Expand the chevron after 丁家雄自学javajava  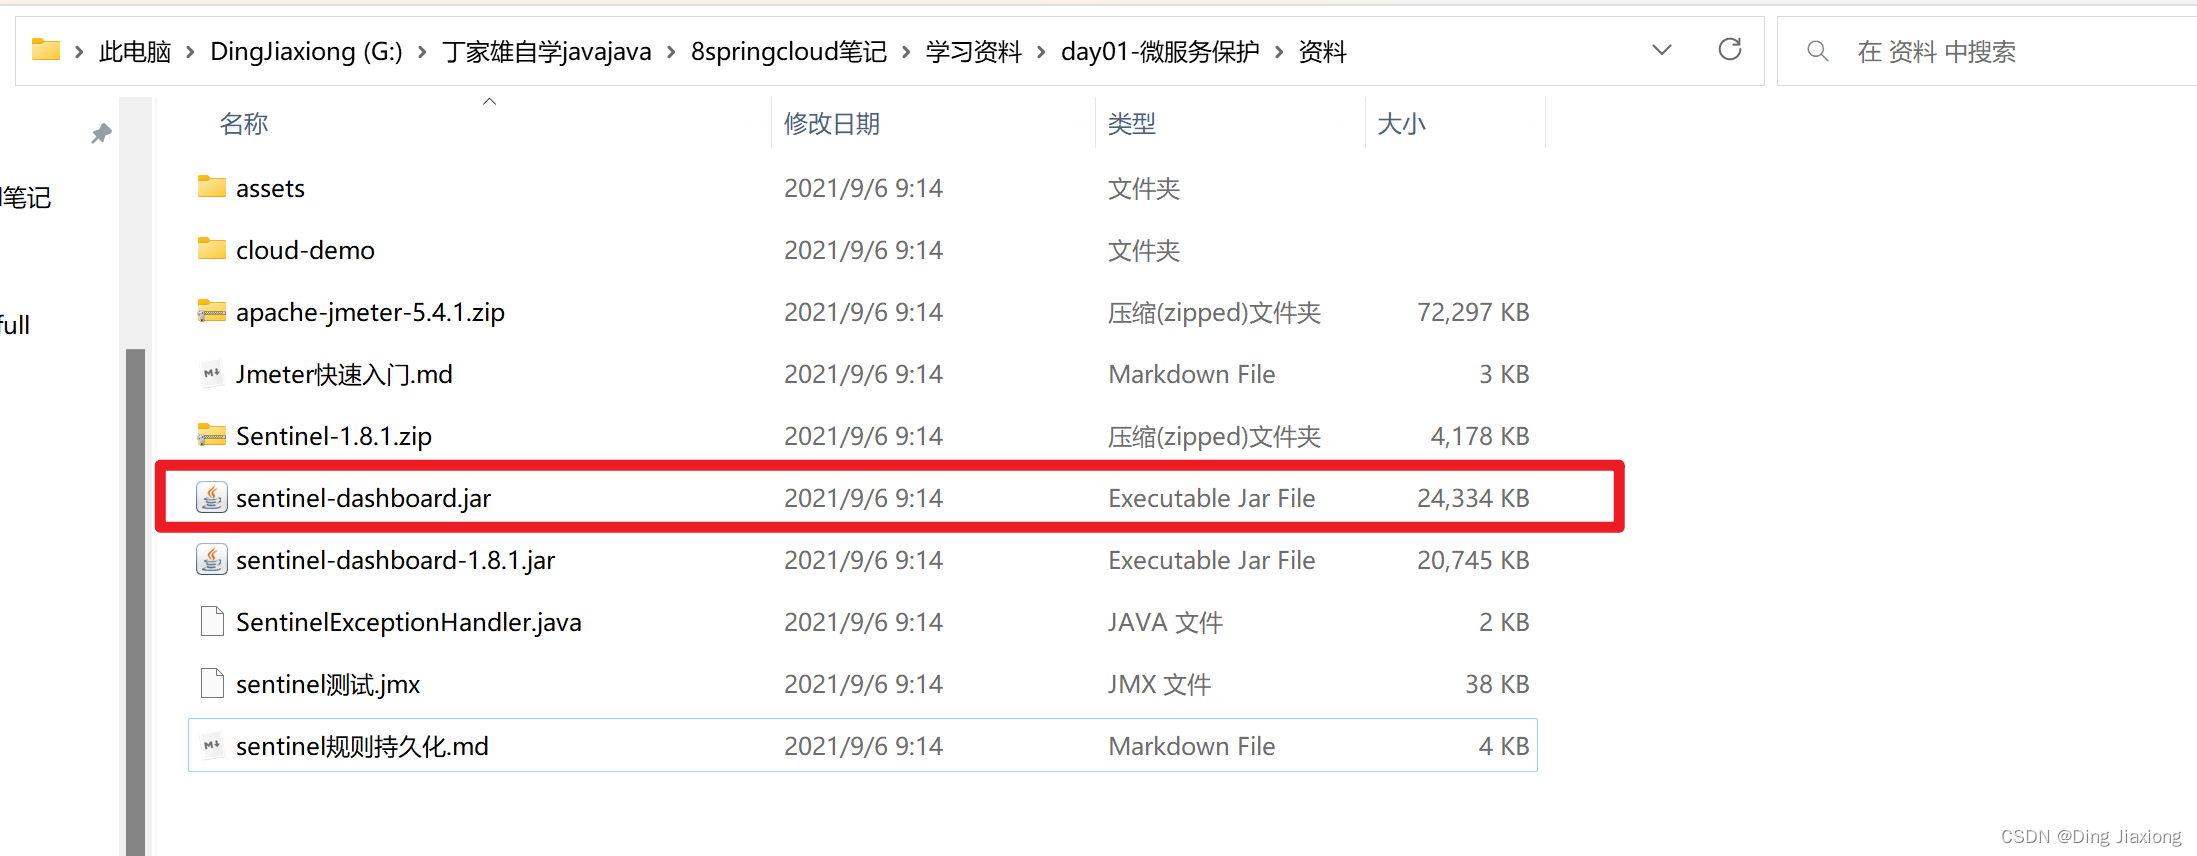click(670, 51)
